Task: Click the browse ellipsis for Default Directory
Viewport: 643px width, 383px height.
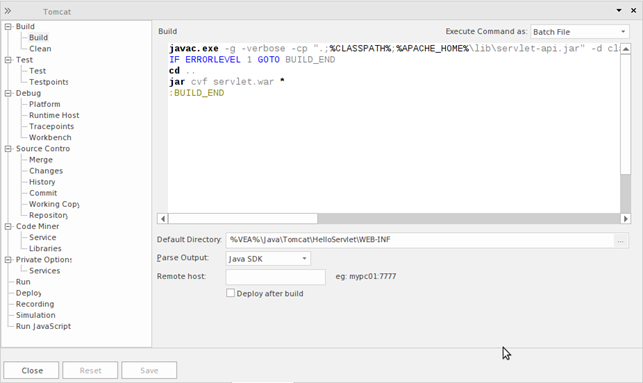Action: pyautogui.click(x=620, y=241)
